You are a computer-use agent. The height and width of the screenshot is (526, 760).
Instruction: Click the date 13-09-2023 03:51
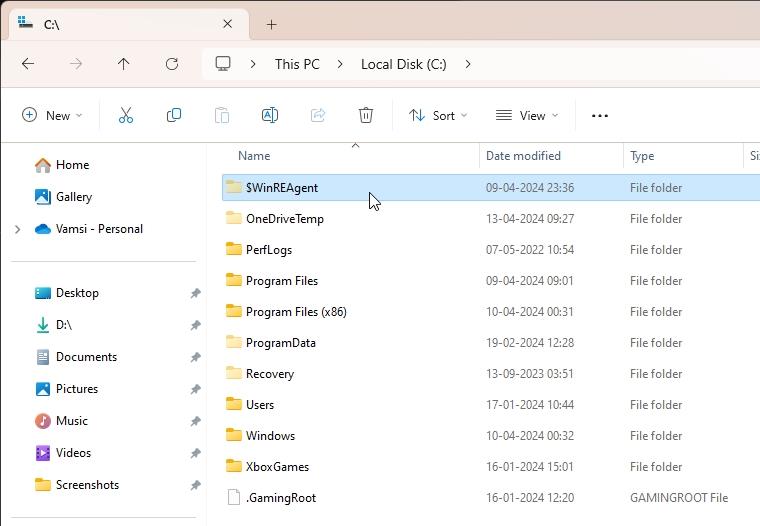(530, 374)
